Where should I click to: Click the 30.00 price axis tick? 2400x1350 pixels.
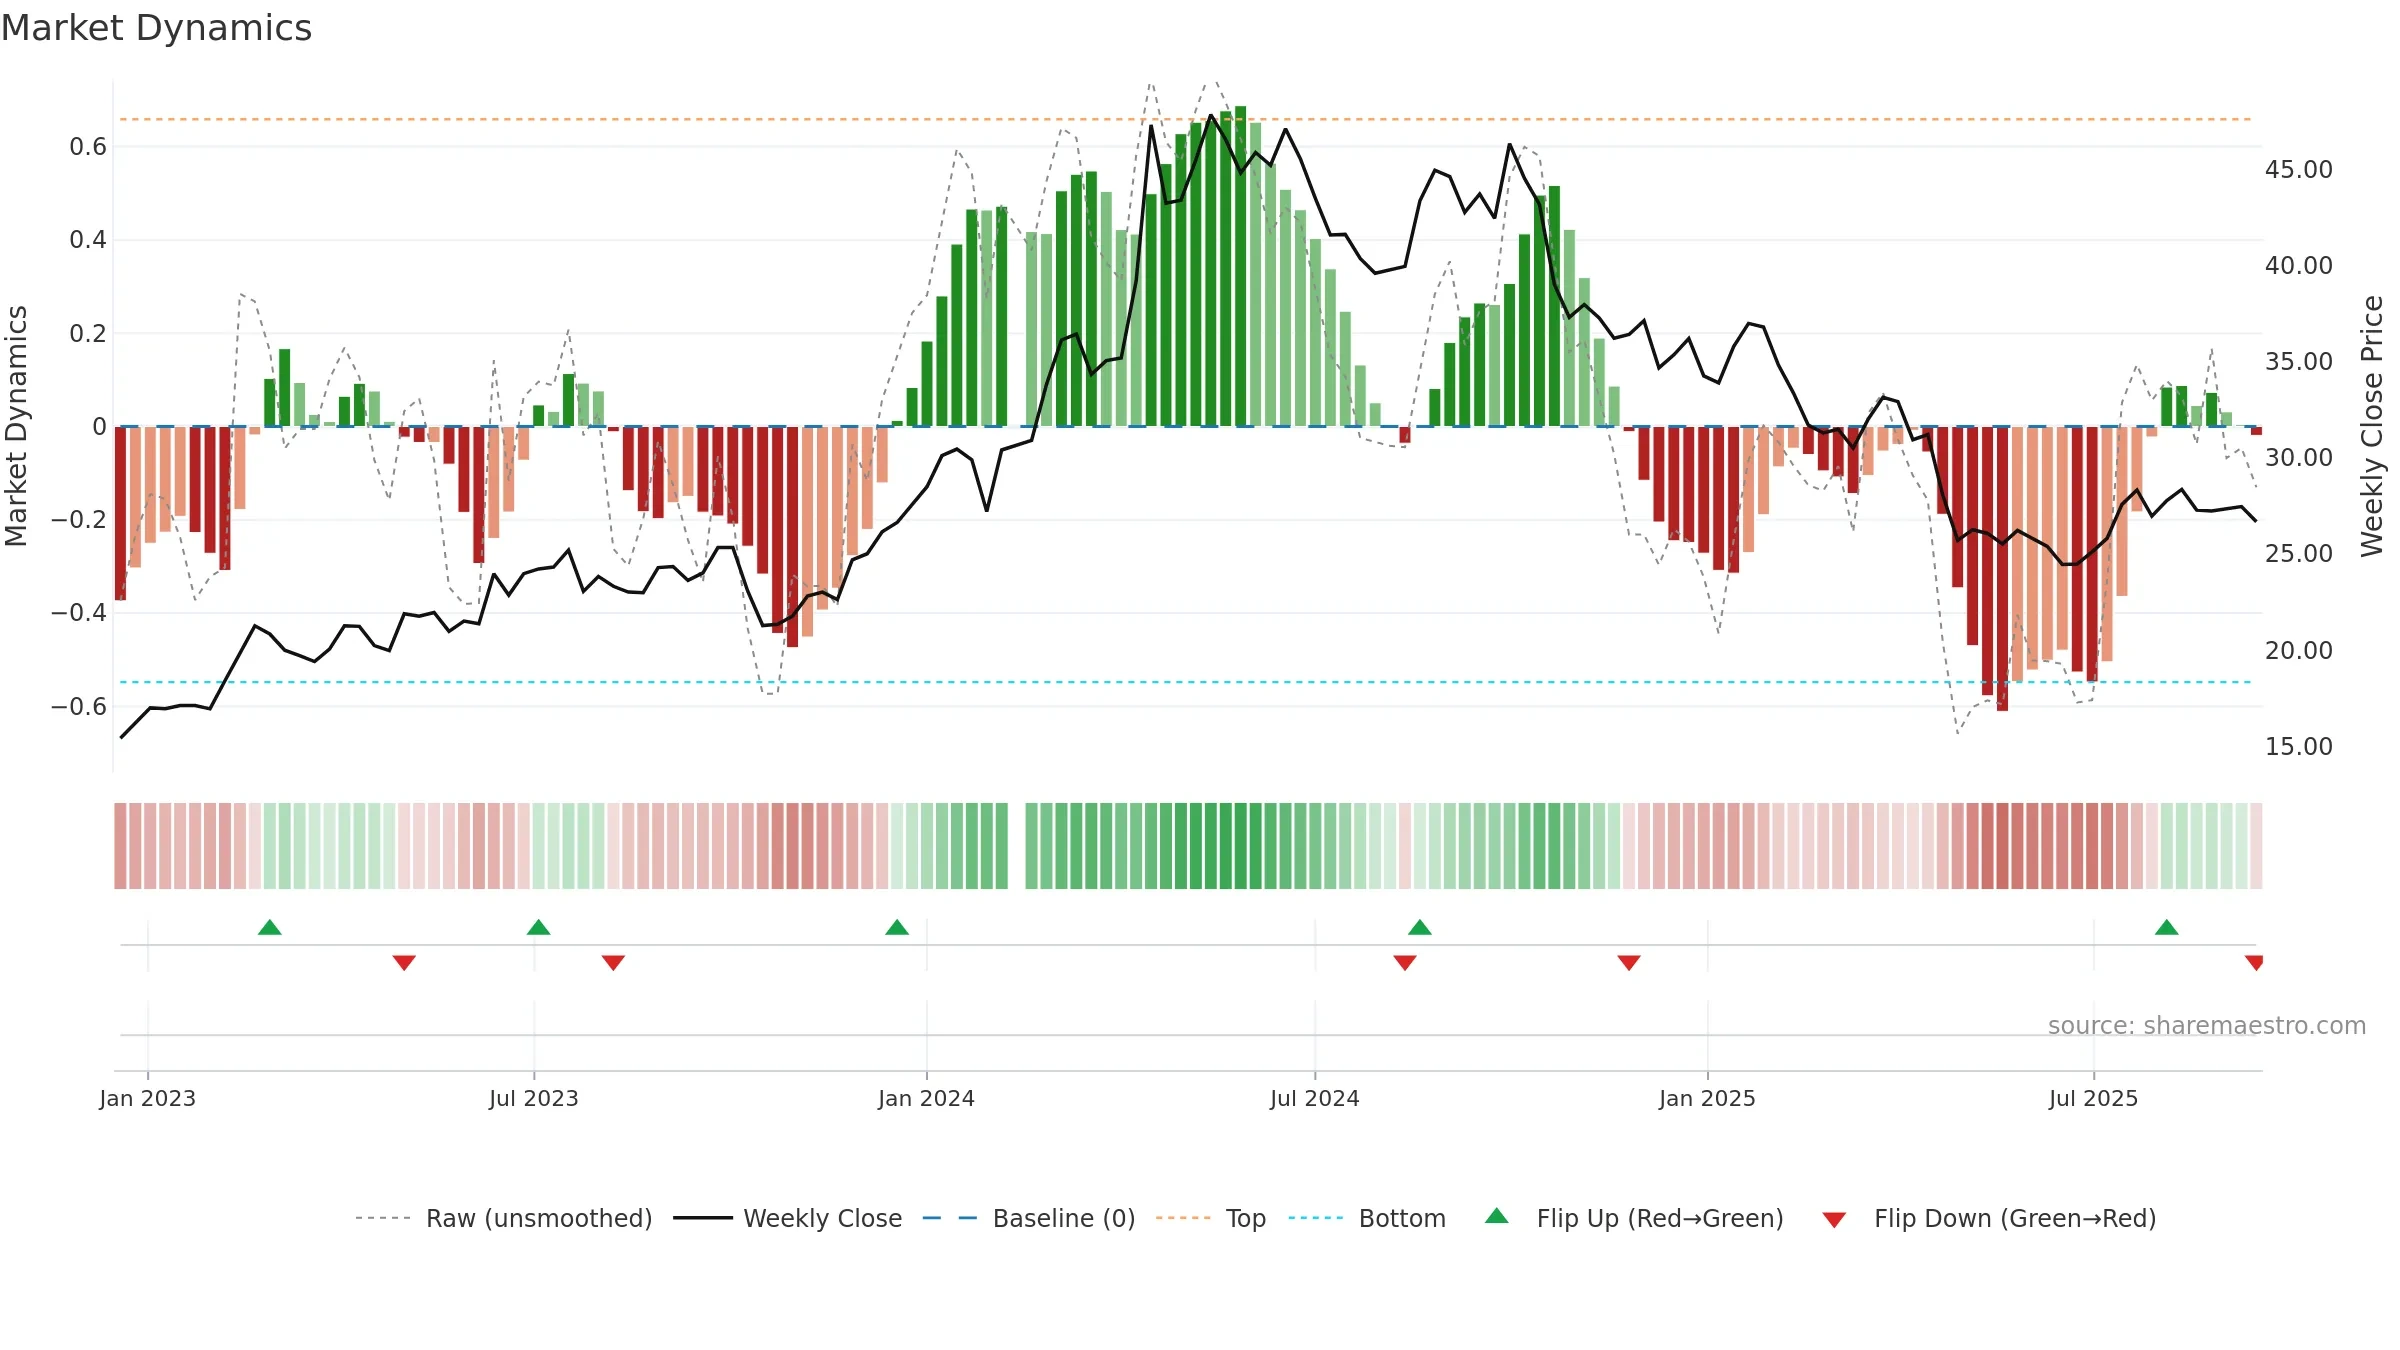pos(2299,458)
